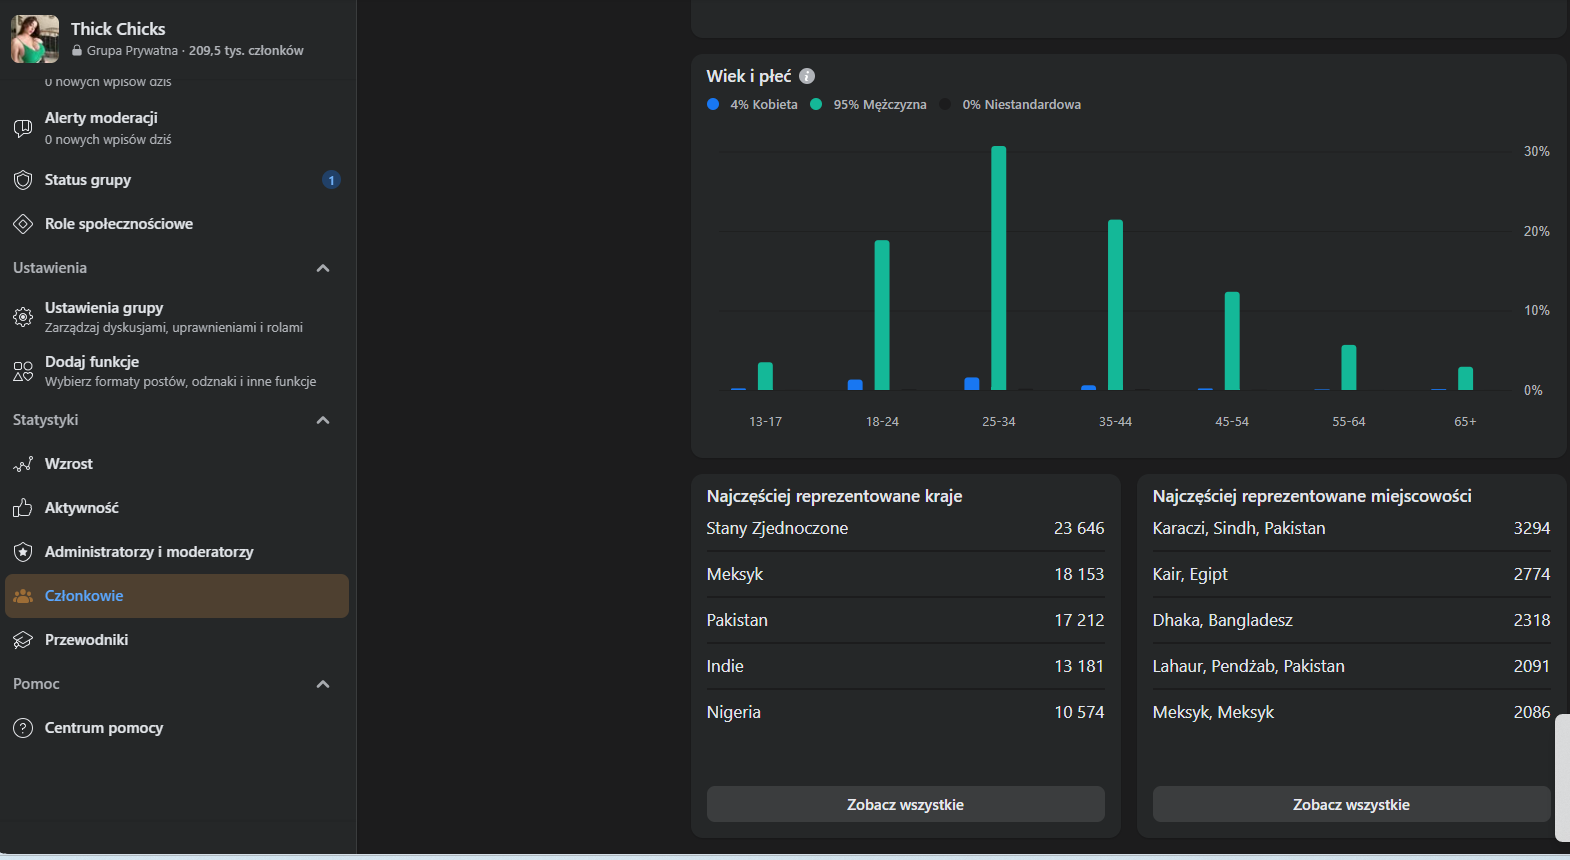Collapse the Ustawienia section
This screenshot has width=1570, height=860.
(x=322, y=268)
